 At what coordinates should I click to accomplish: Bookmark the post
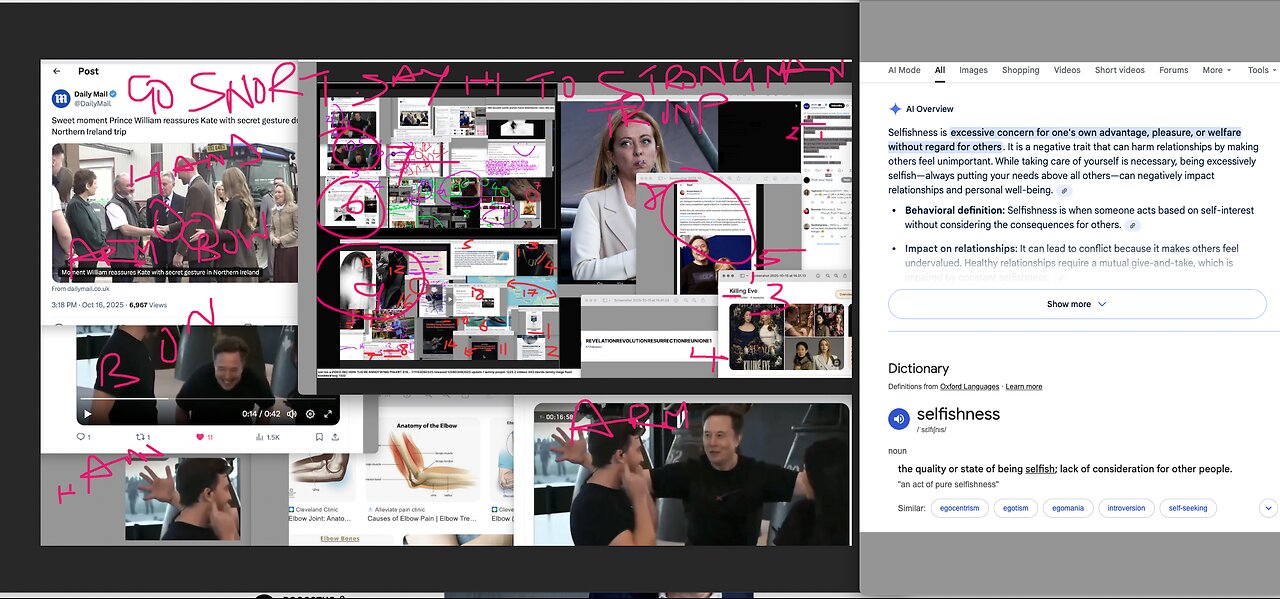319,437
